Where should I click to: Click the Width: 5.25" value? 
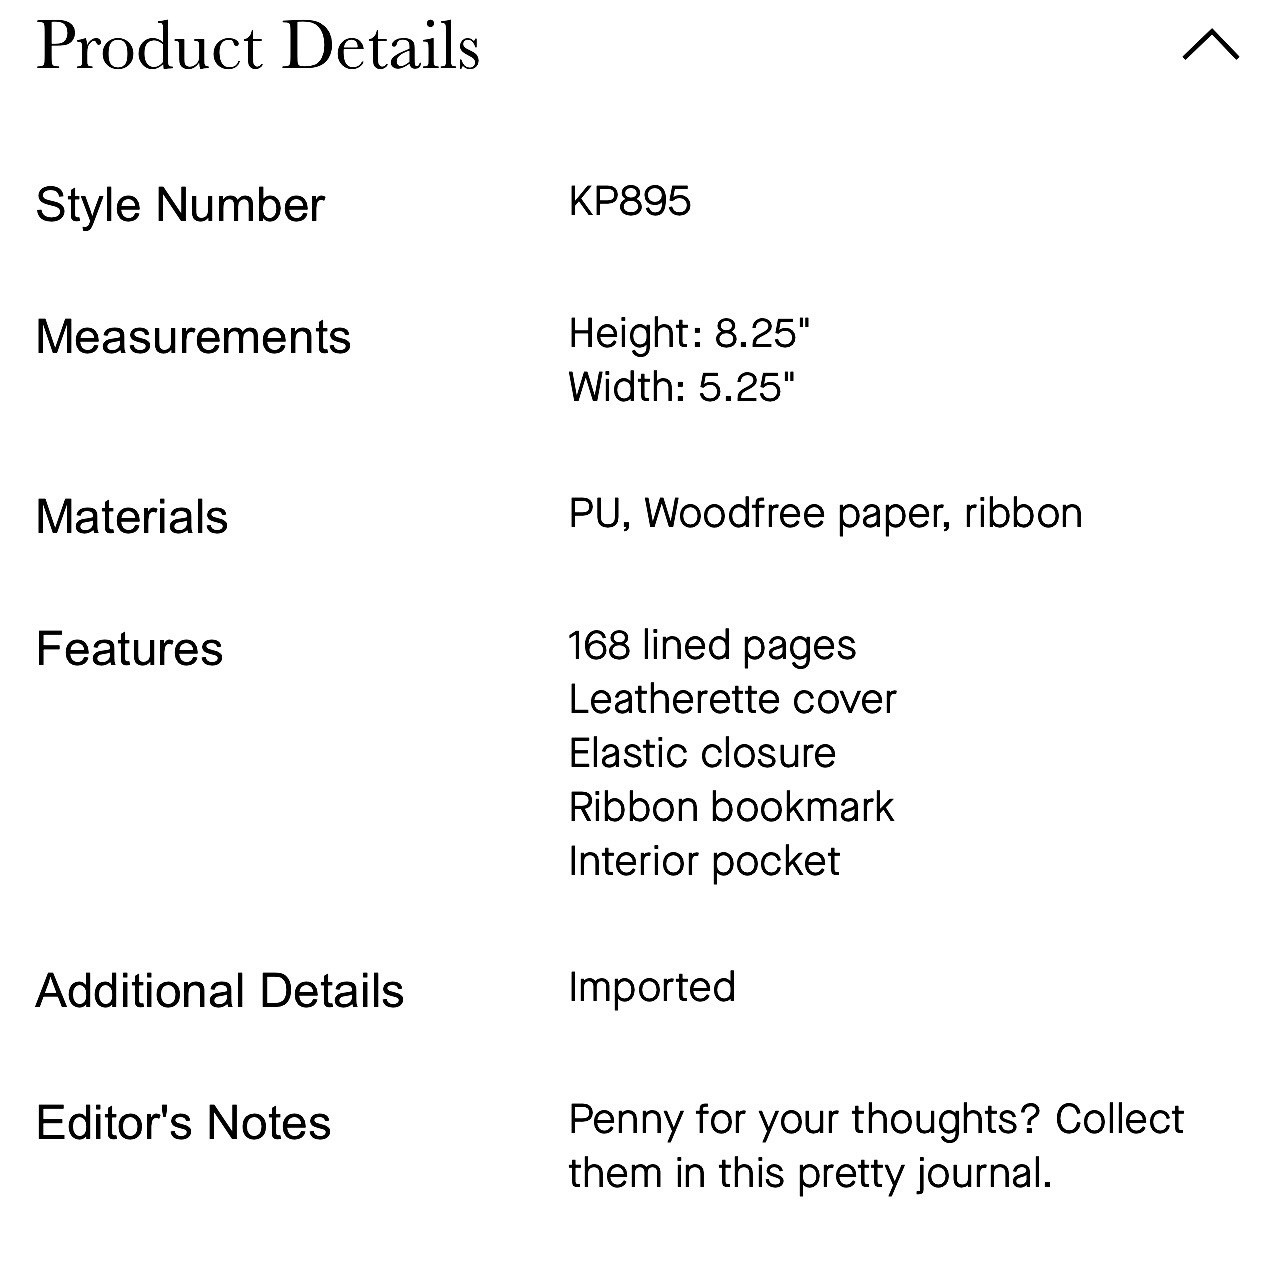(x=682, y=387)
